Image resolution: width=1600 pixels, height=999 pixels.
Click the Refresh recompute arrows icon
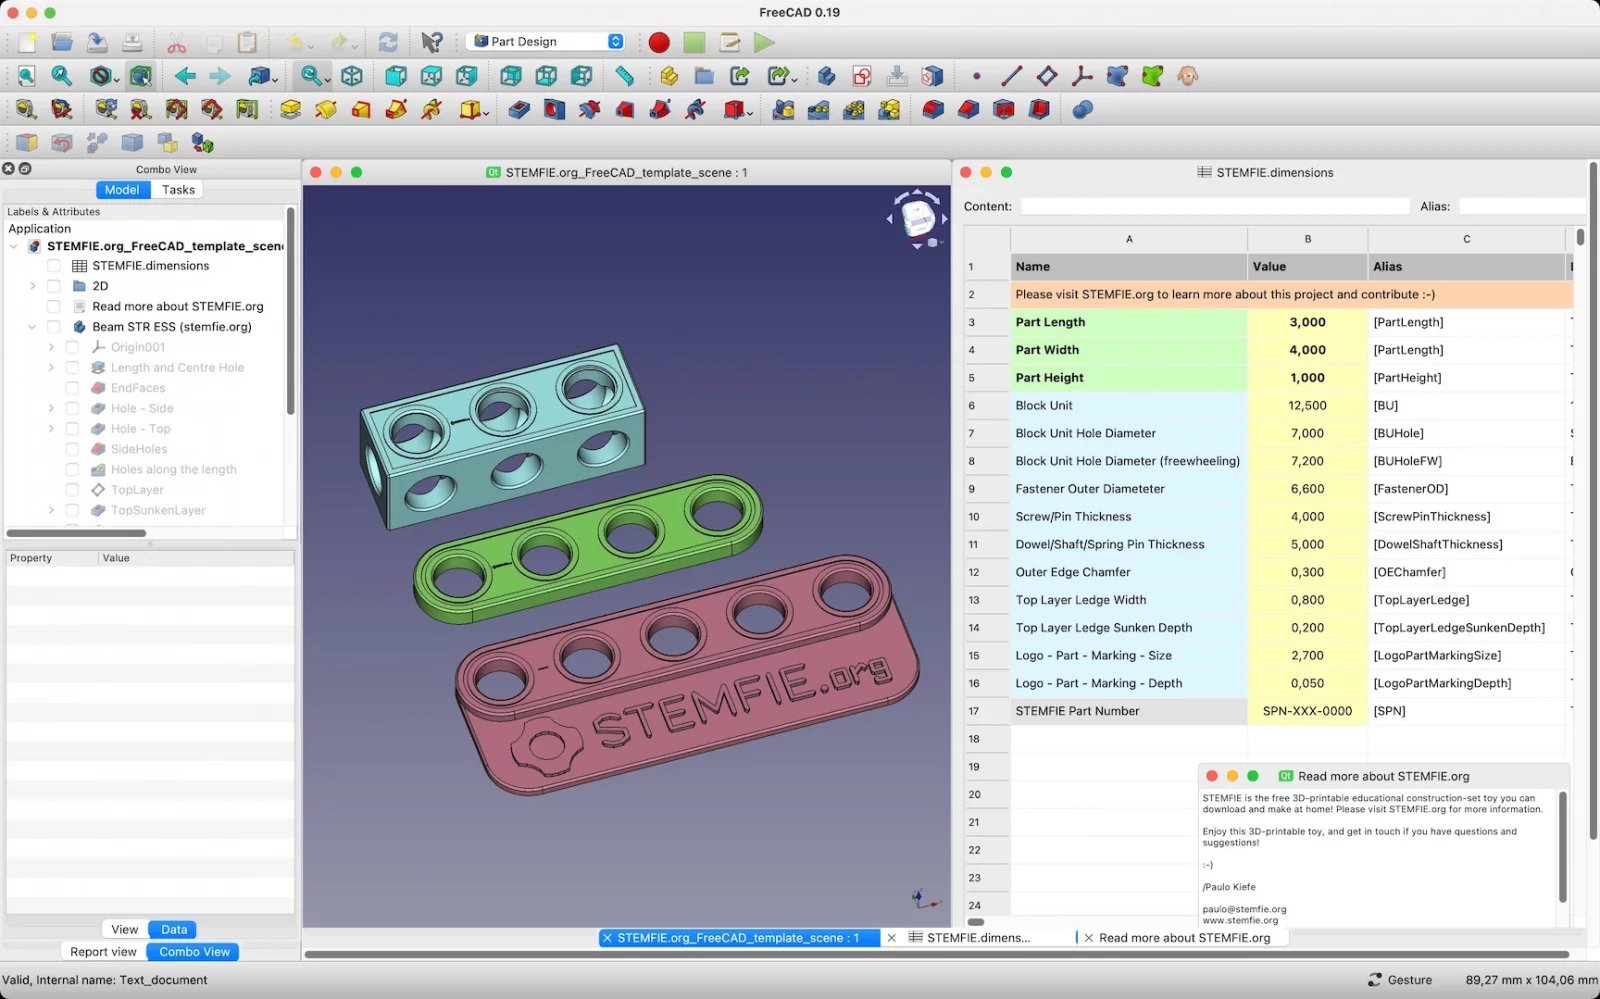tap(388, 42)
